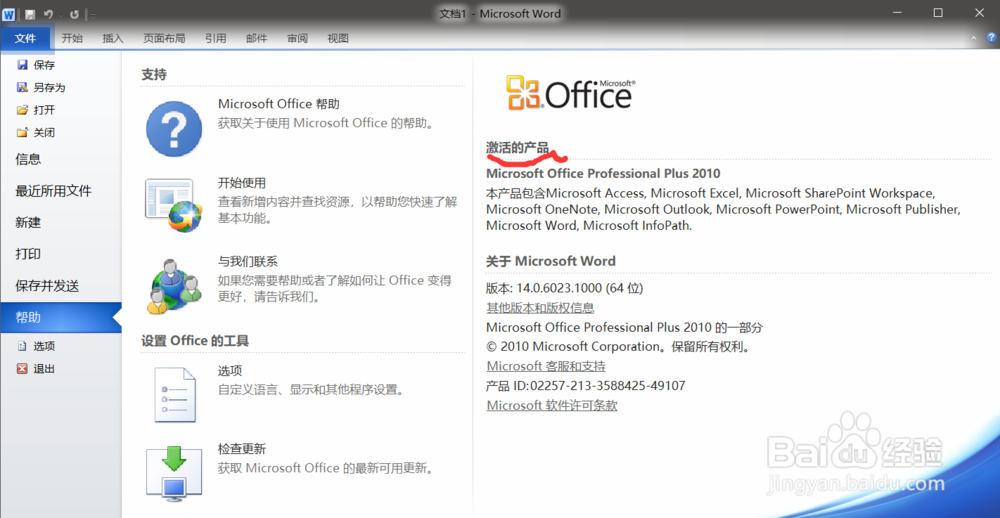
Task: Click the 文件 file tab
Action: 26,38
